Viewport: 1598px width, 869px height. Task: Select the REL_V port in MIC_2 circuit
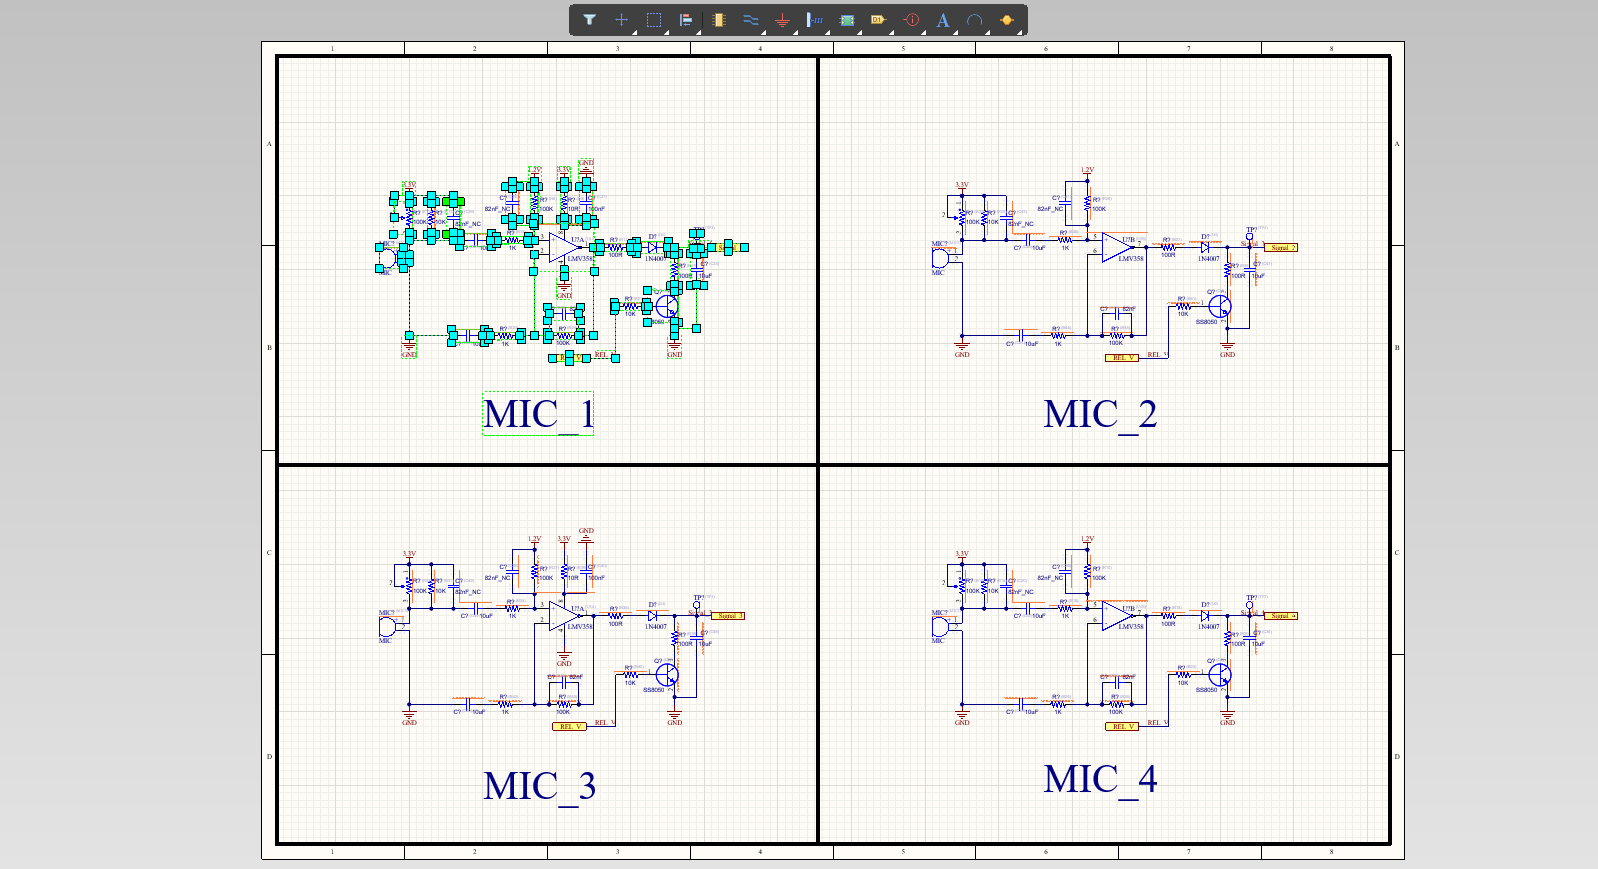click(x=1121, y=358)
